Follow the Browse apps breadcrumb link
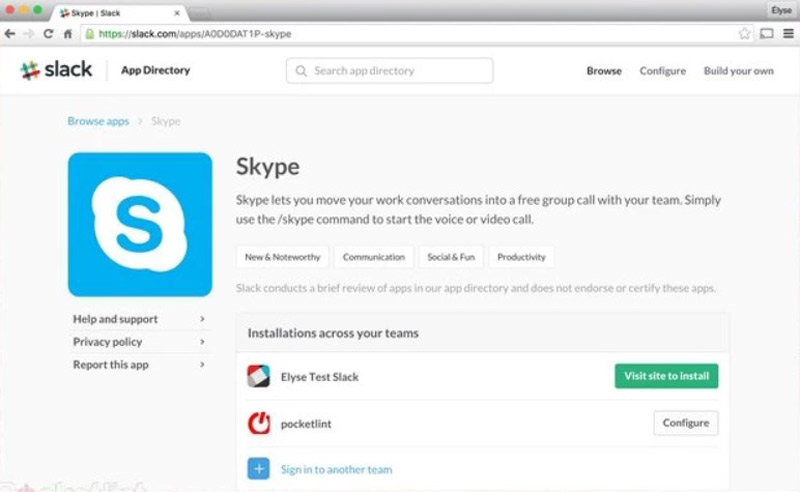This screenshot has width=800, height=492. (98, 121)
